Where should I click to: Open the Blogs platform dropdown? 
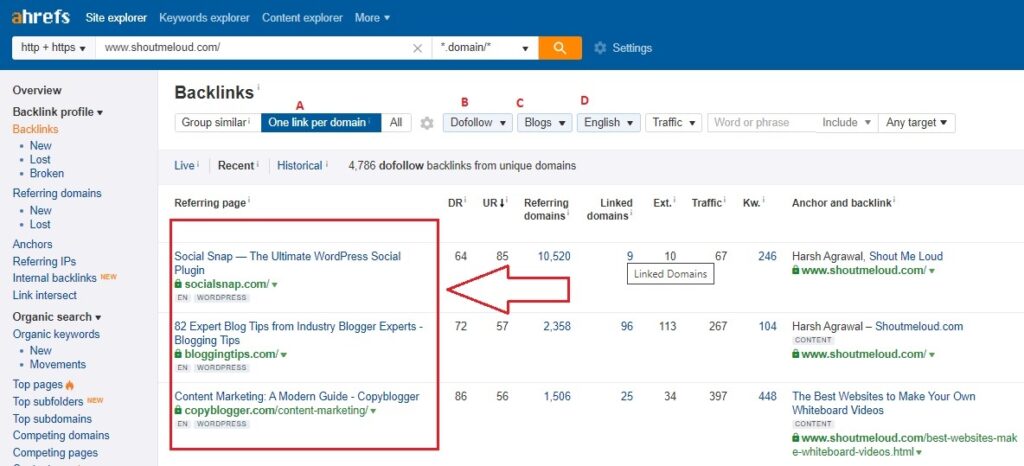click(545, 123)
